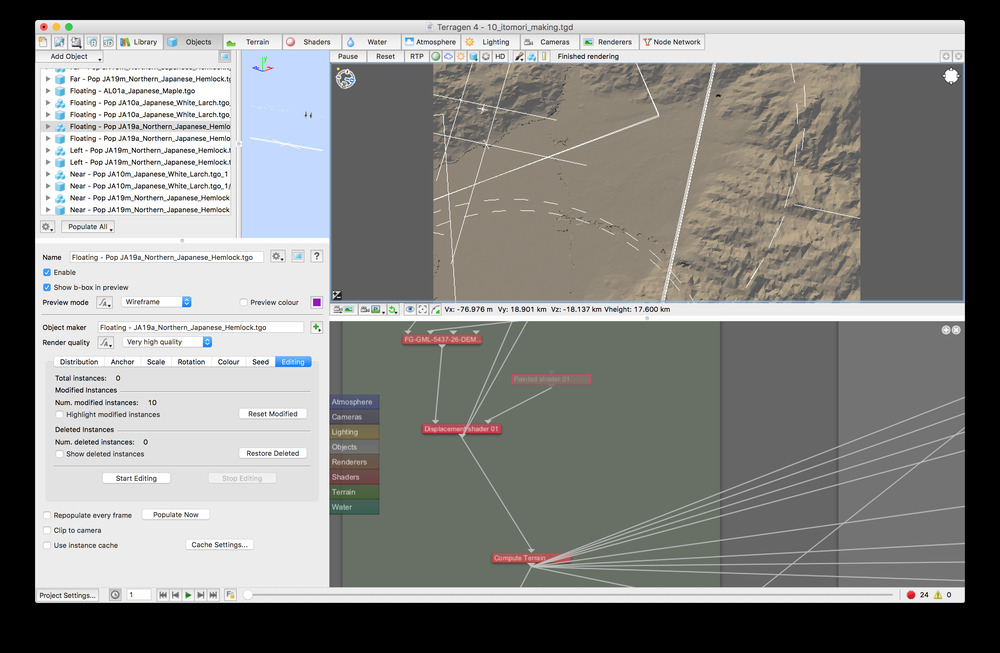The height and width of the screenshot is (653, 1000).
Task: Open the Populate All dropdown button
Action: [88, 226]
